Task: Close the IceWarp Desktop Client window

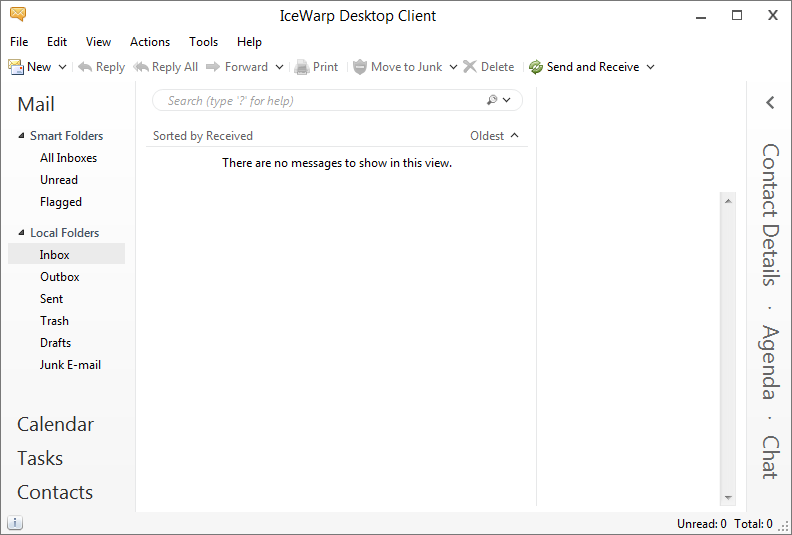Action: (x=773, y=16)
